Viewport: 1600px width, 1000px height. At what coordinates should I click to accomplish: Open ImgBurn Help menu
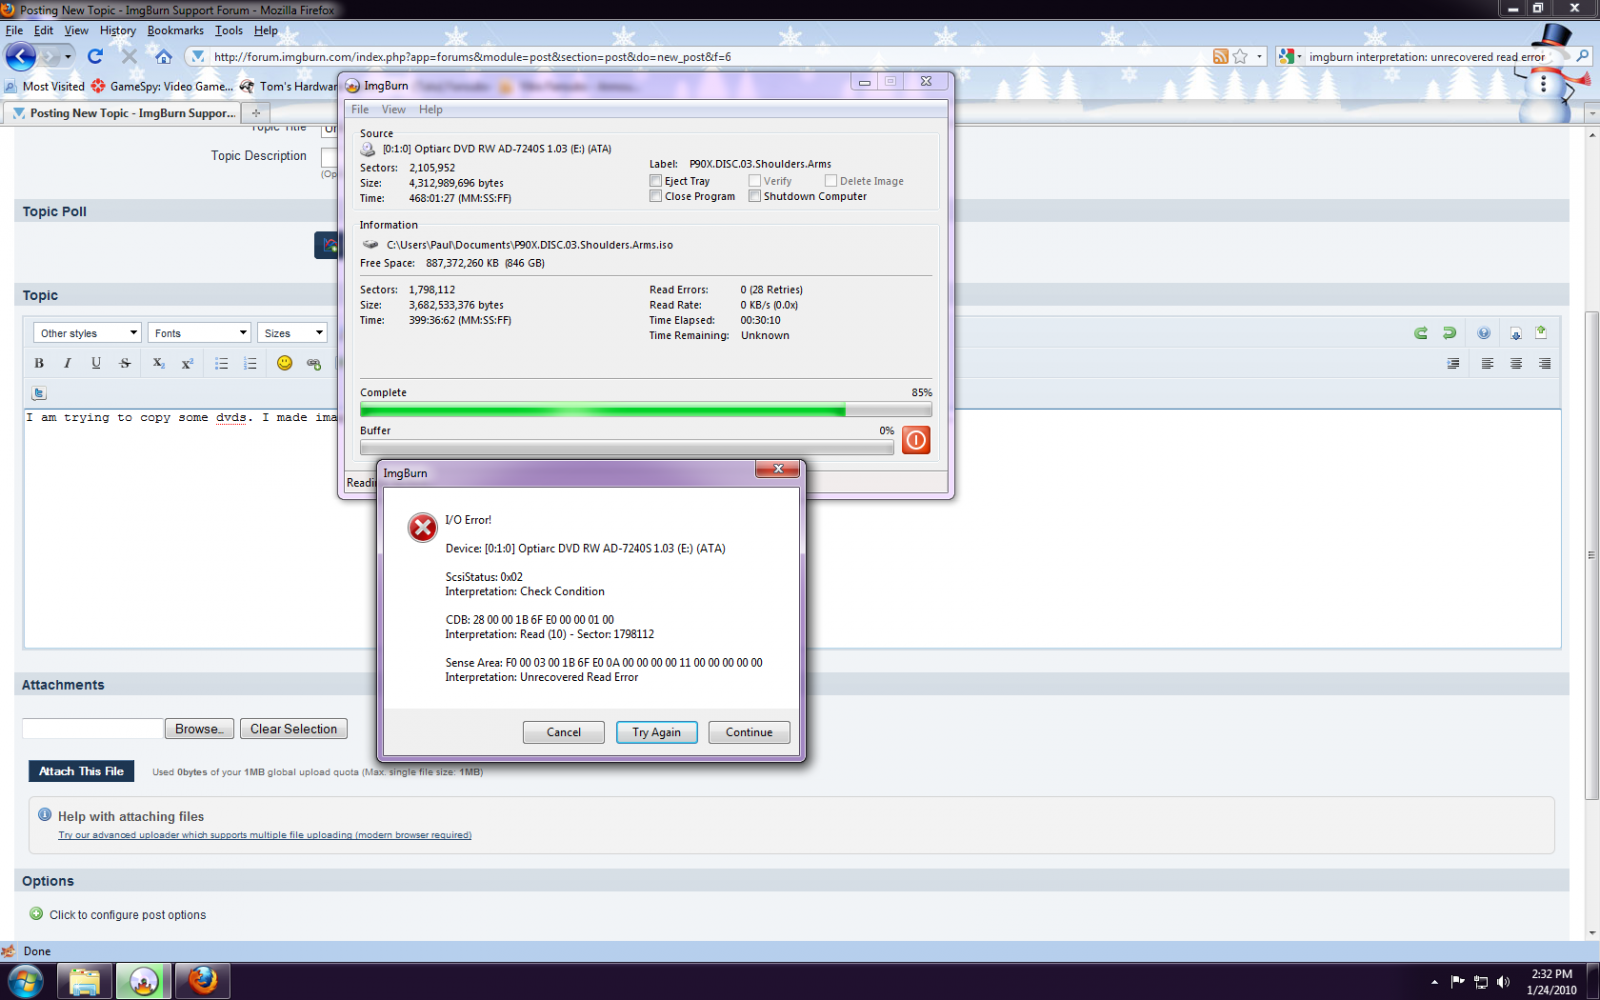pos(430,110)
